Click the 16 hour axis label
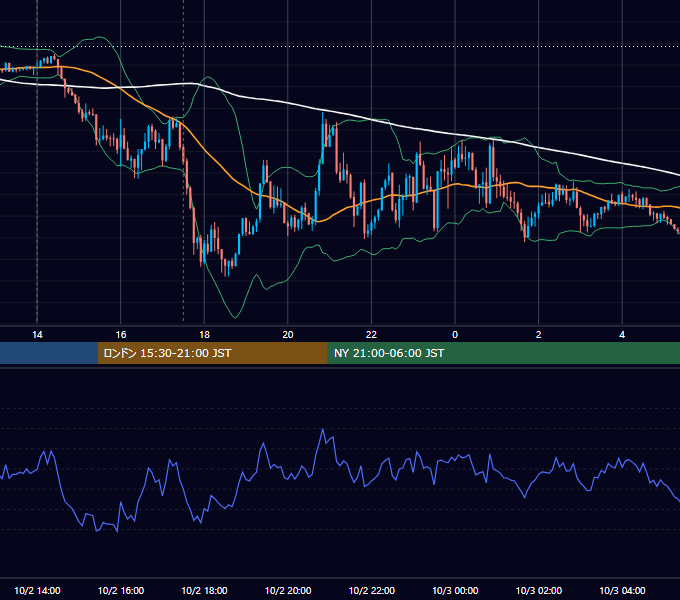 (121, 335)
